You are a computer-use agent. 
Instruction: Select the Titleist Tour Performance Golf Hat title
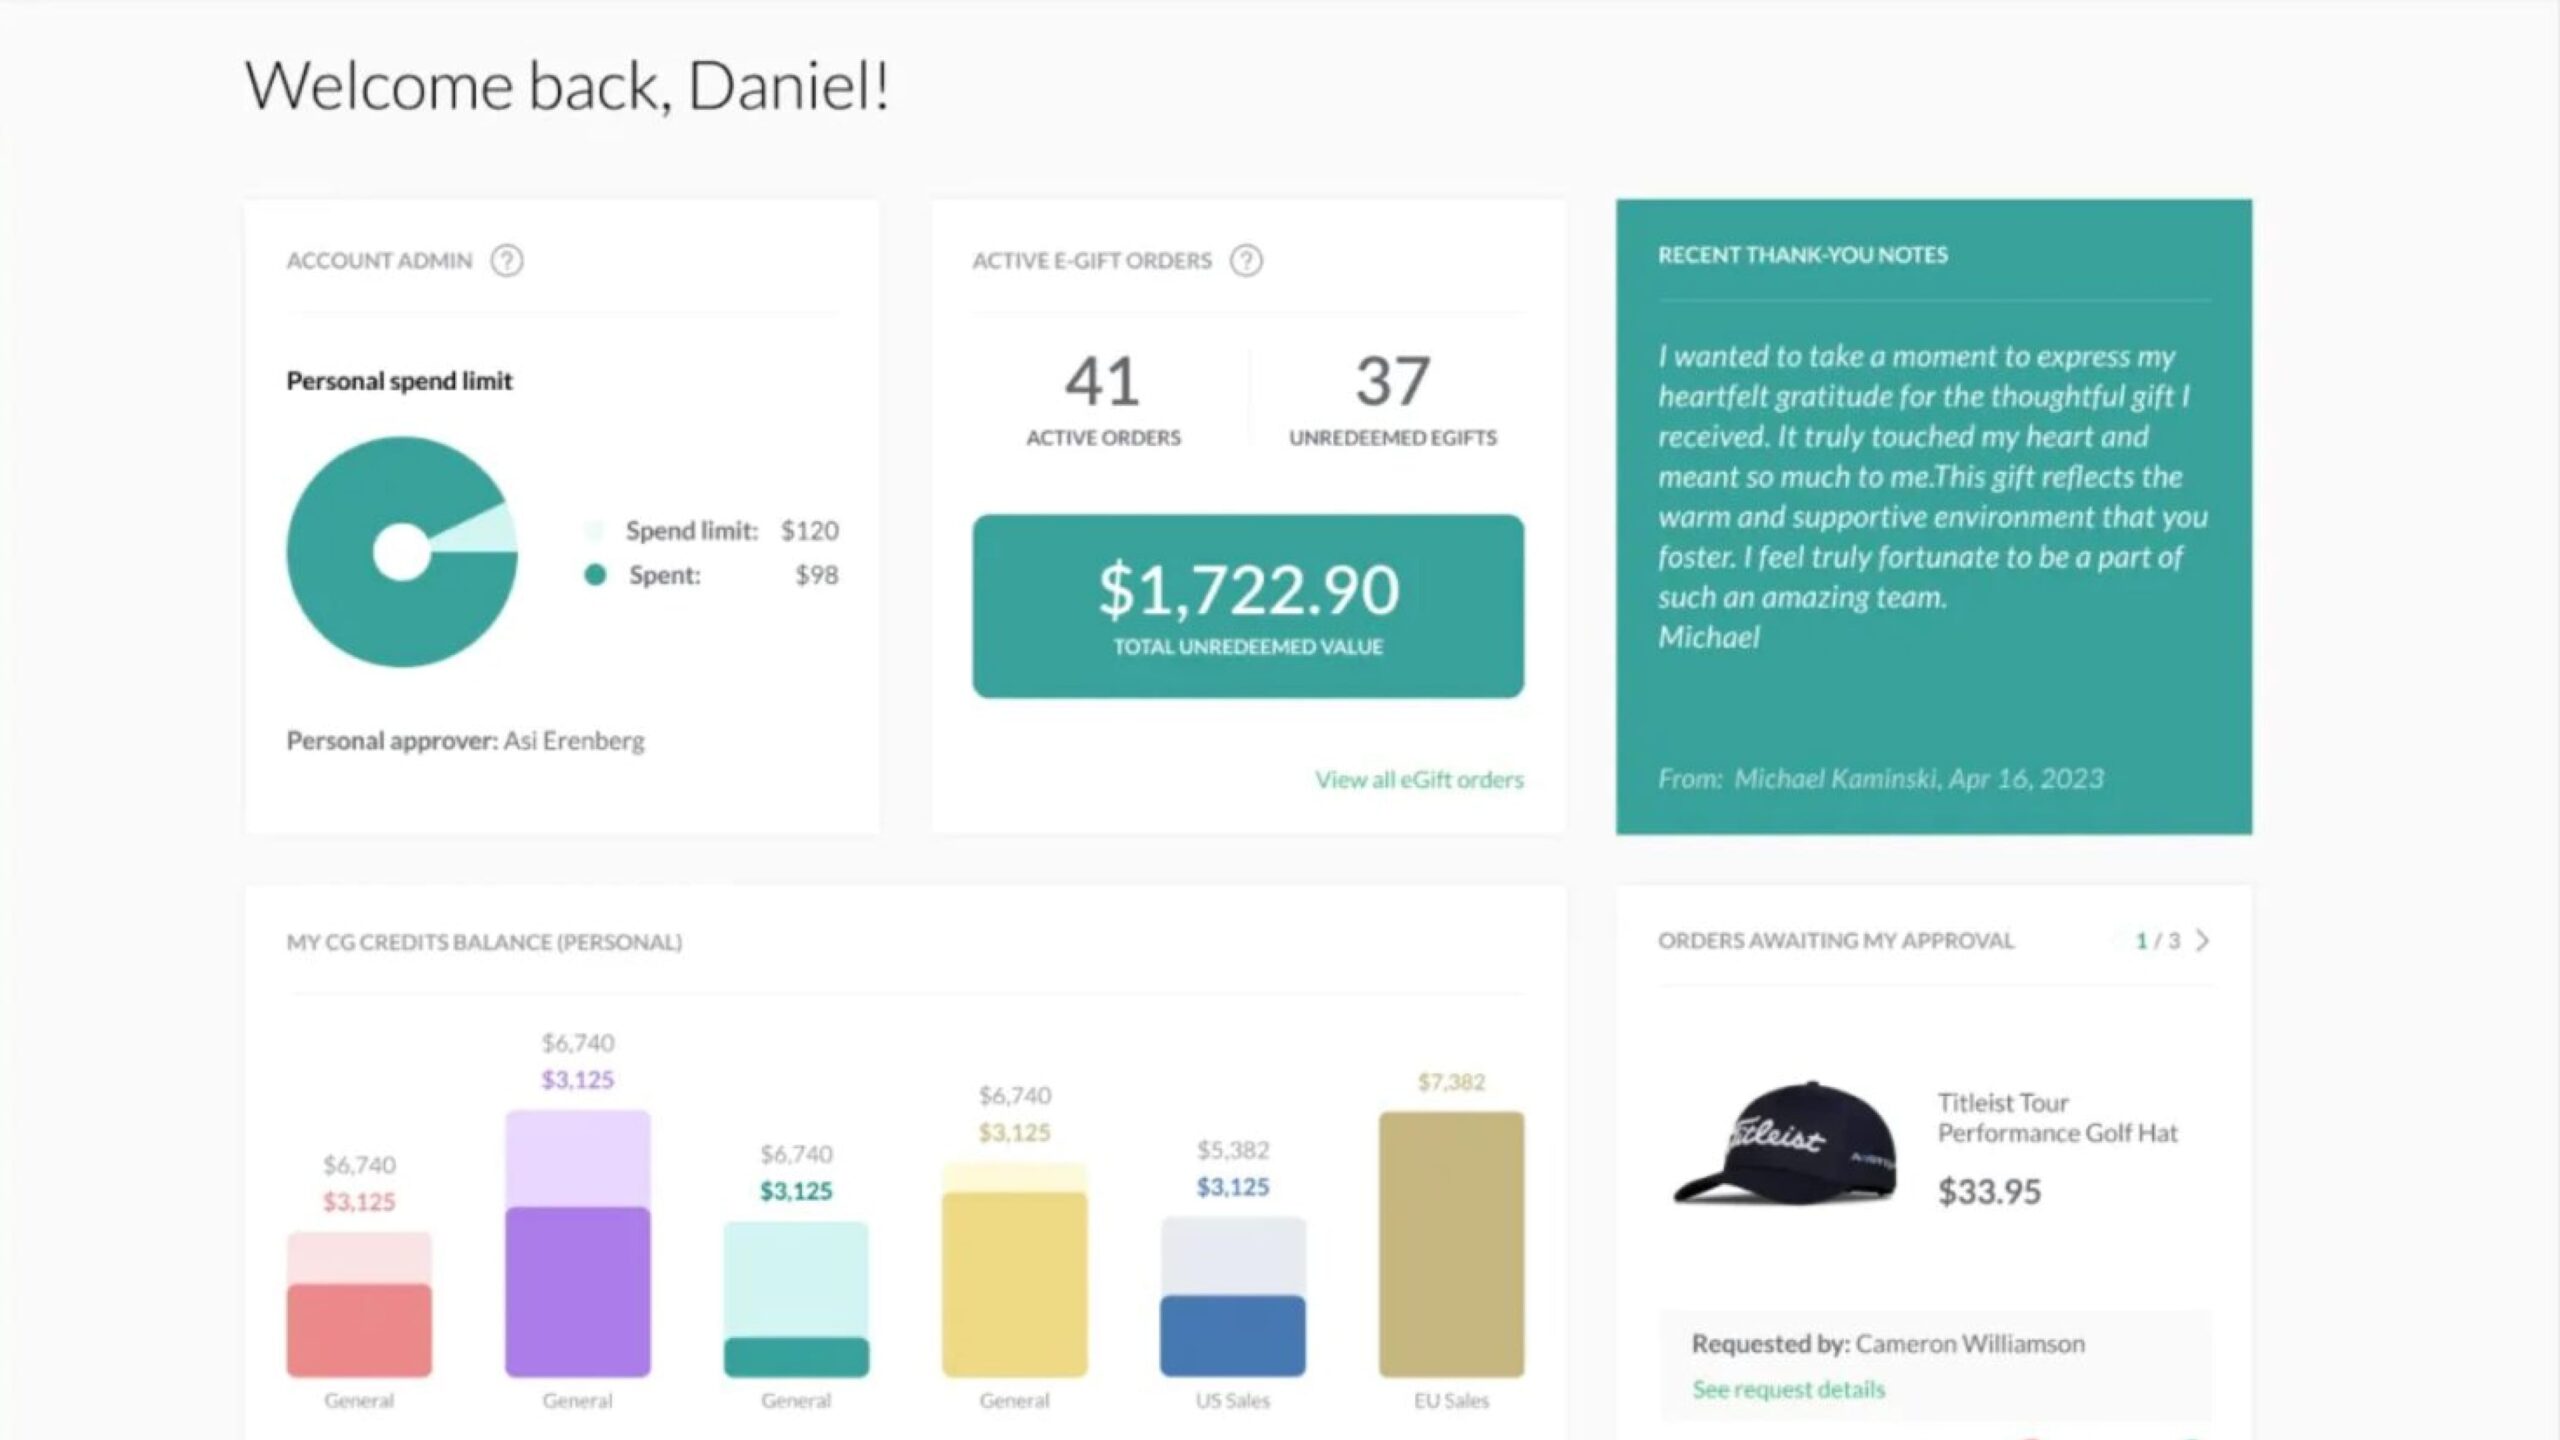[2057, 1118]
